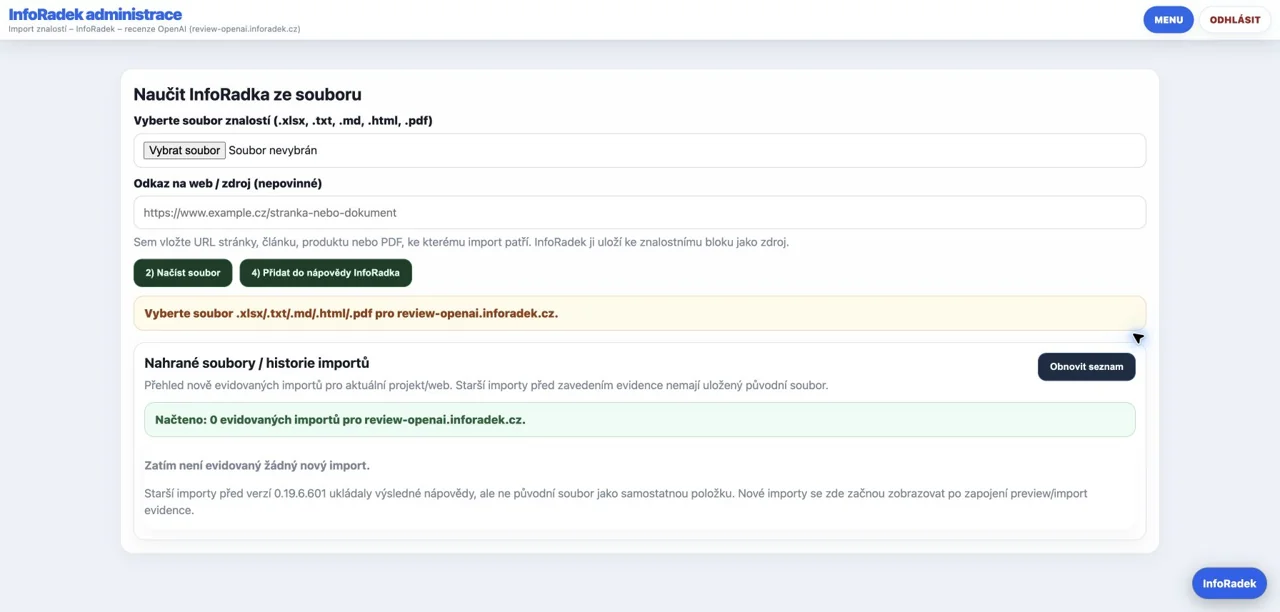This screenshot has width=1280, height=612.
Task: Open the InfoRadek chat widget button
Action: pos(1229,584)
